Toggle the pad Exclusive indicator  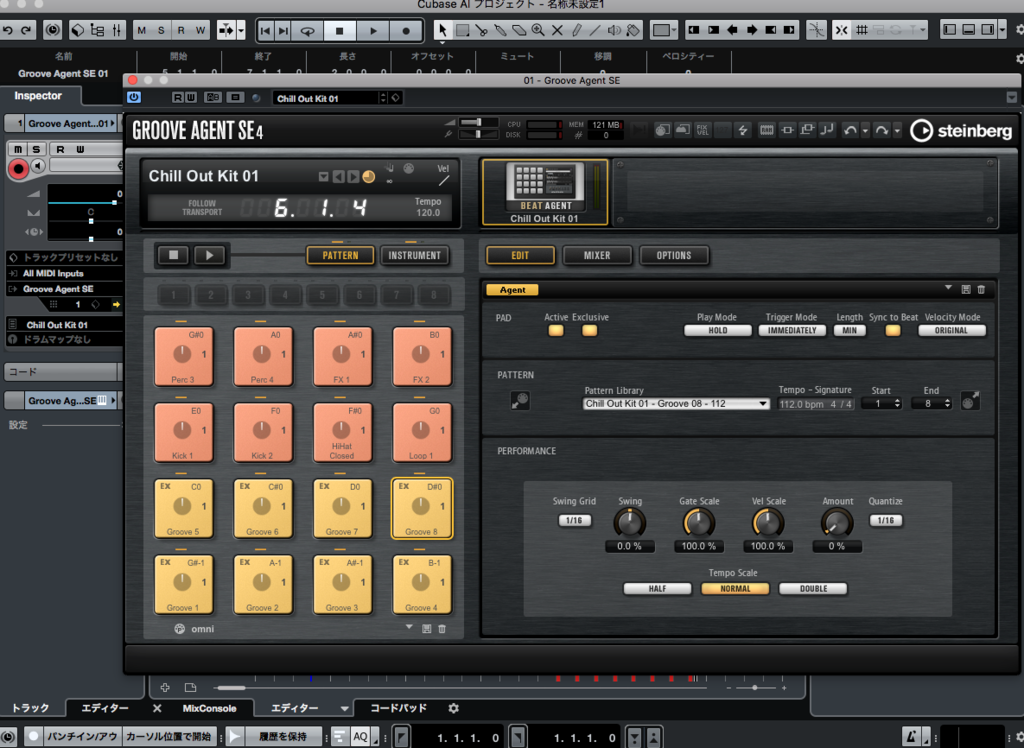coord(589,331)
